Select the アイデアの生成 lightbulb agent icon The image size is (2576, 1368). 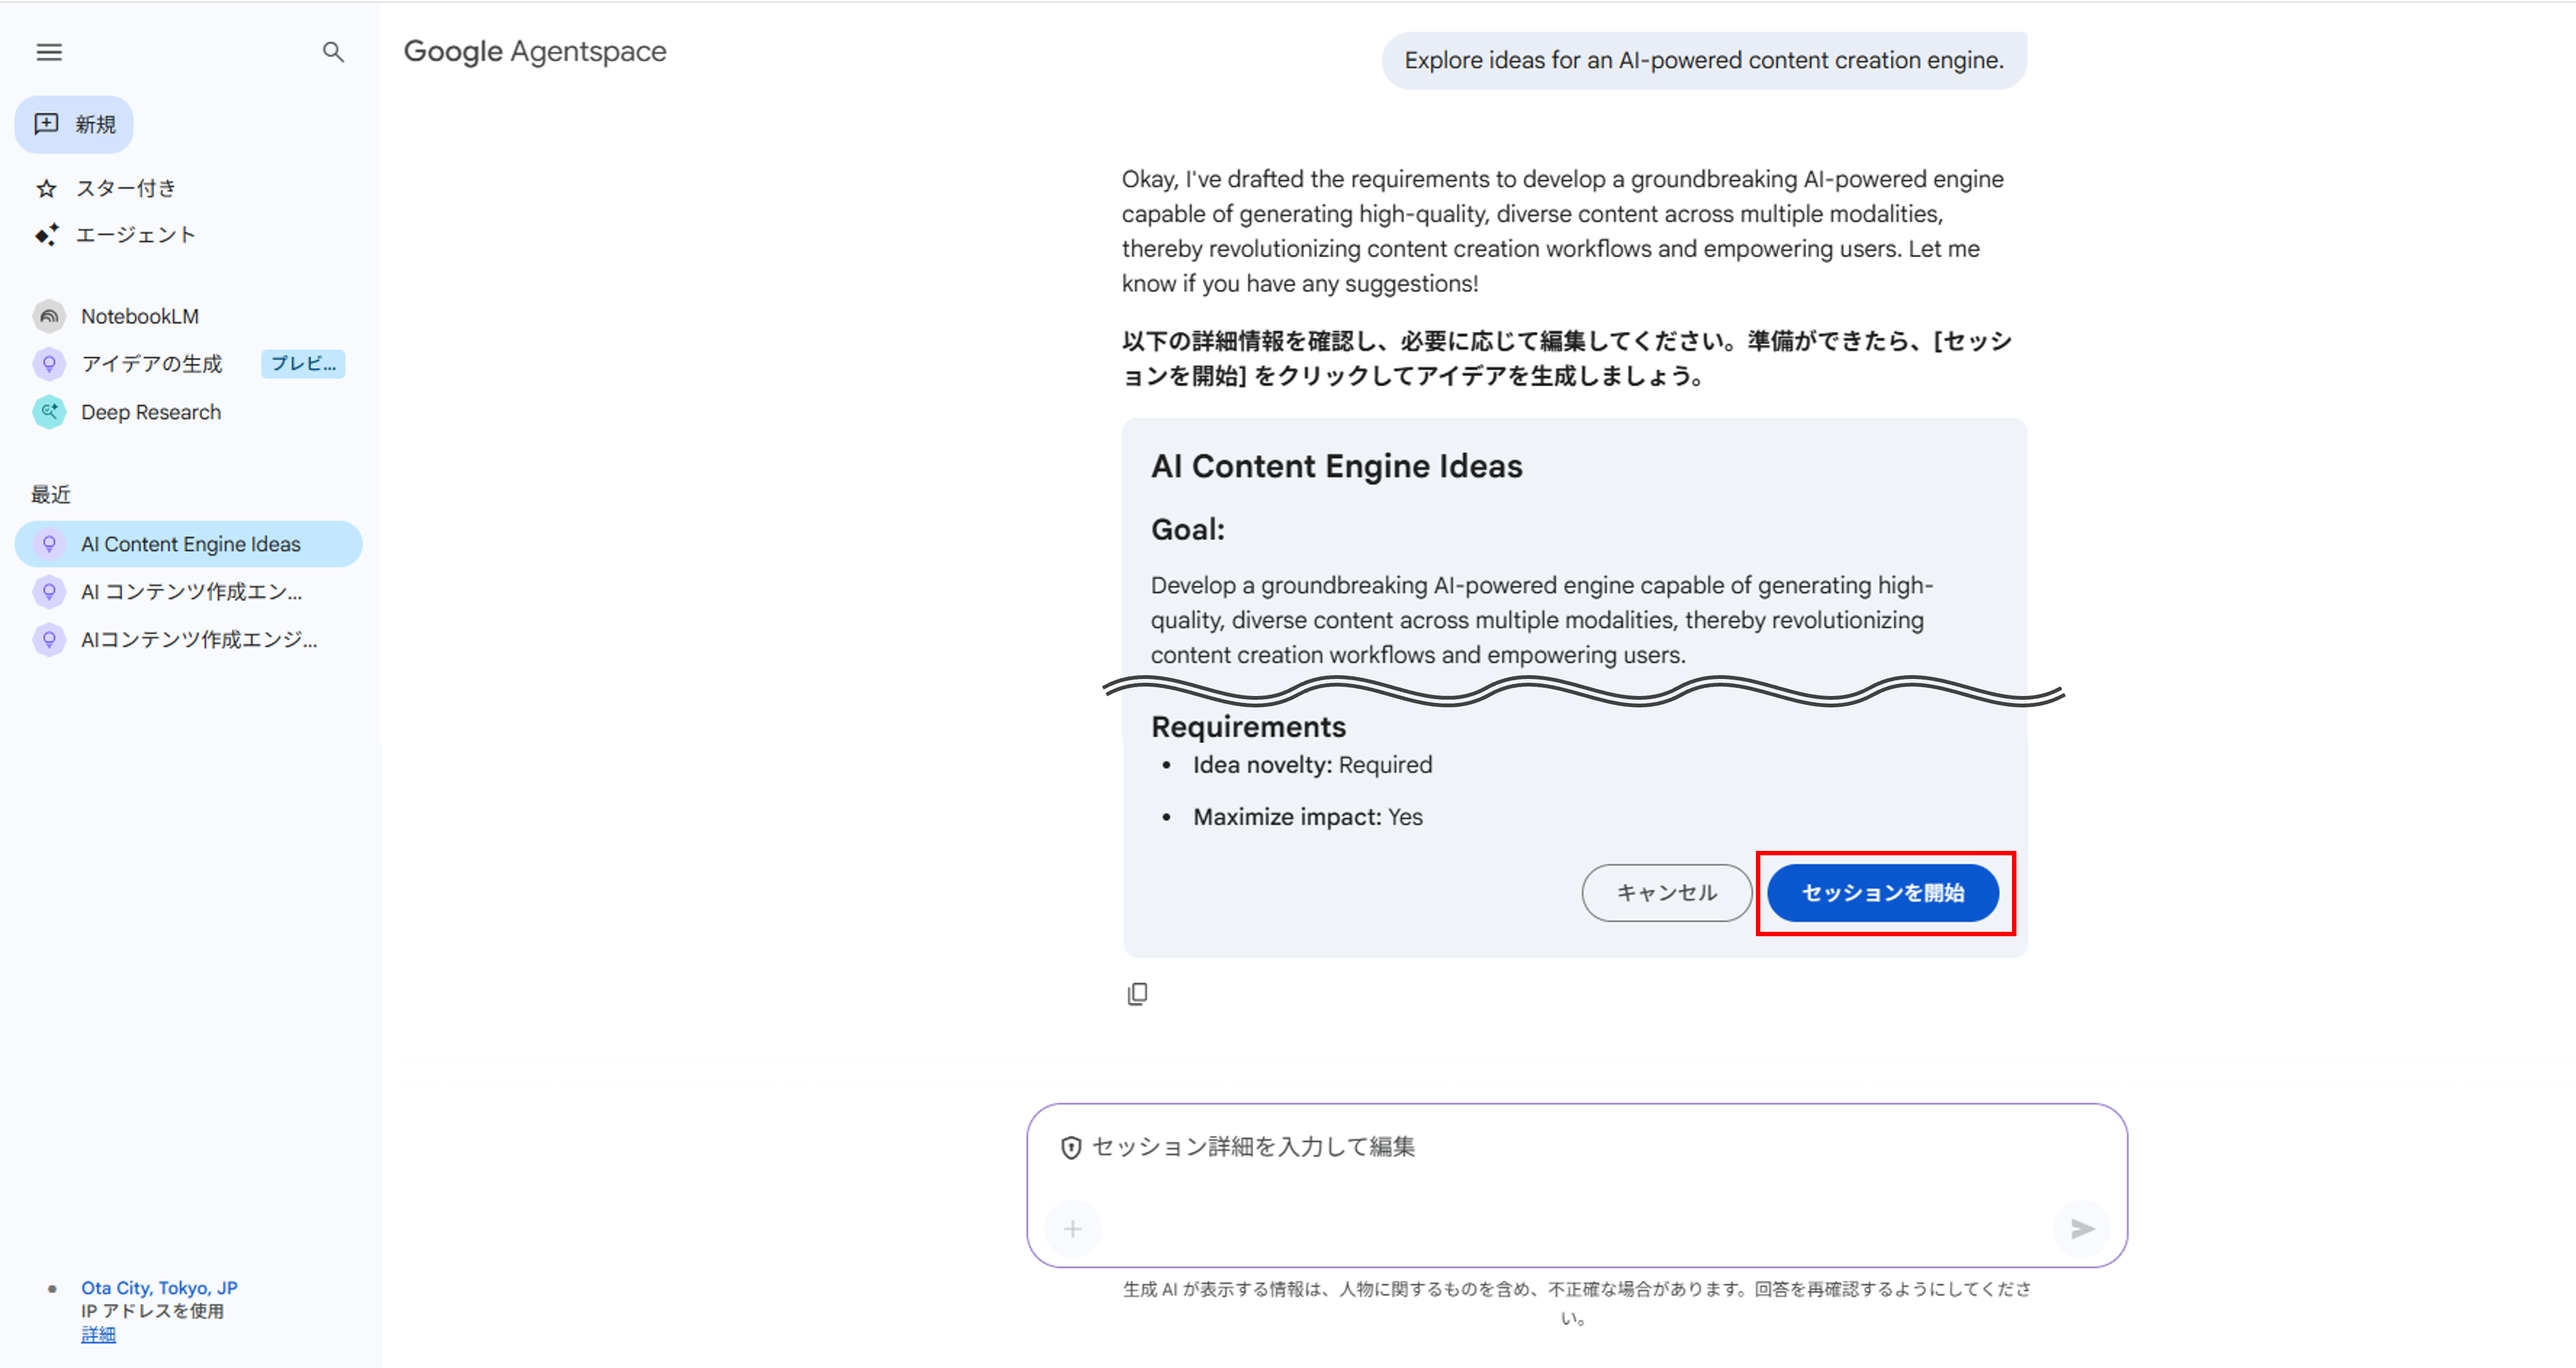49,363
